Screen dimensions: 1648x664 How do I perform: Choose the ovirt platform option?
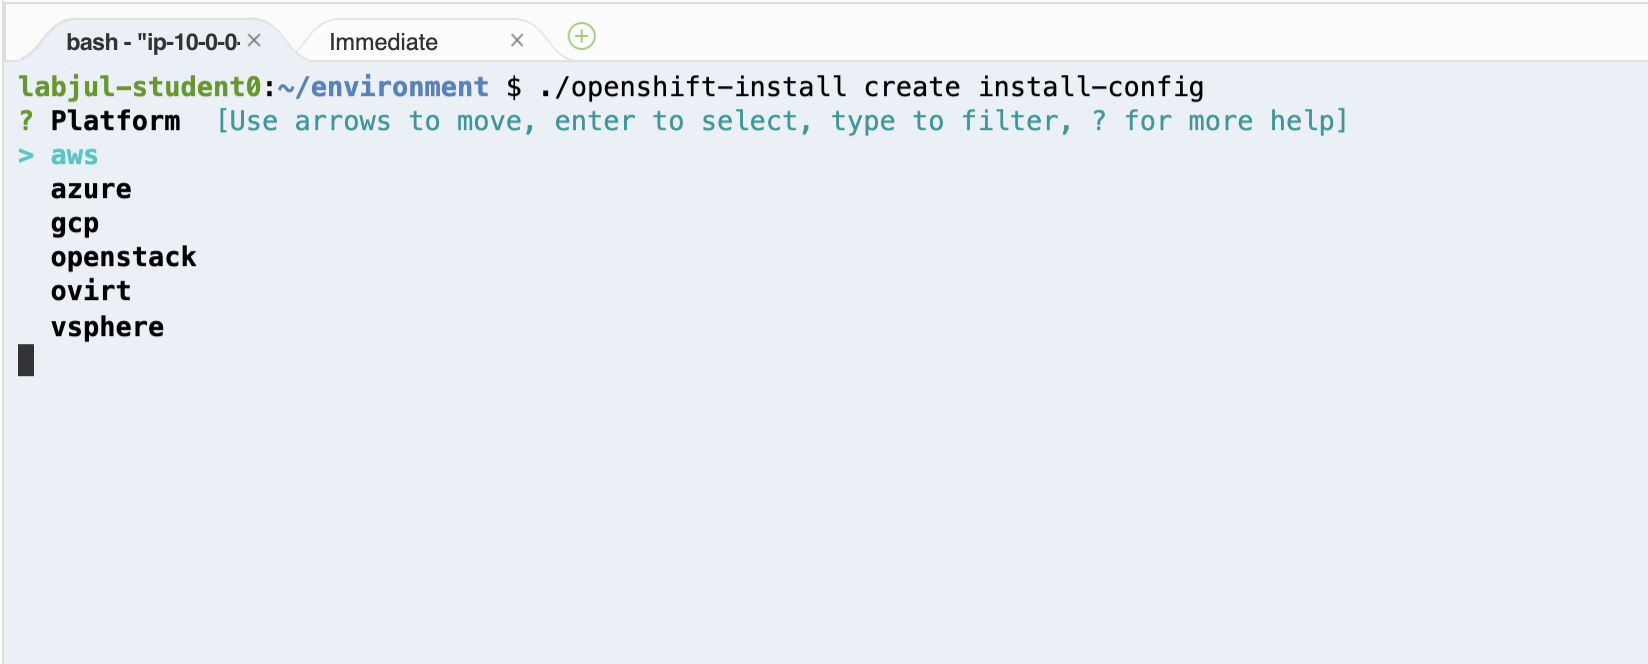pos(91,292)
